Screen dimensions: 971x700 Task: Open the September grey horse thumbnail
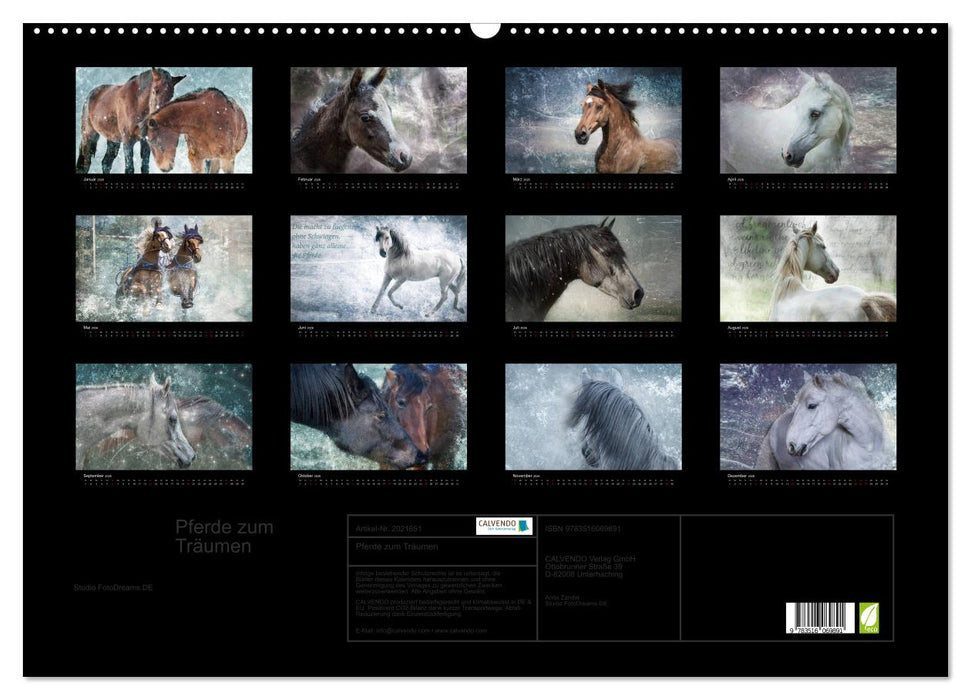click(x=164, y=416)
